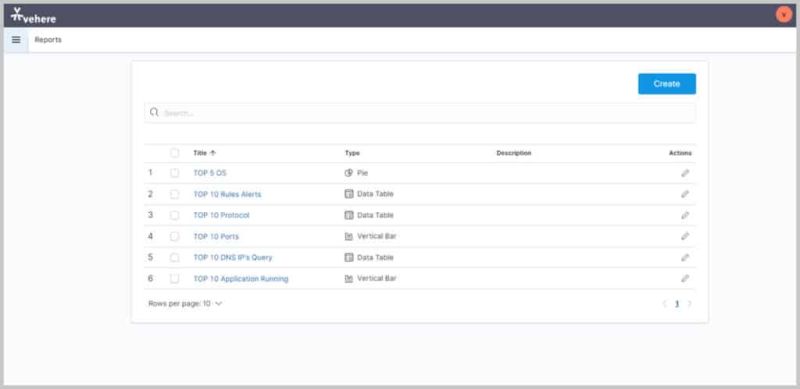Open the TOP 10 Rules Alerts link
The image size is (800, 389).
(227, 194)
